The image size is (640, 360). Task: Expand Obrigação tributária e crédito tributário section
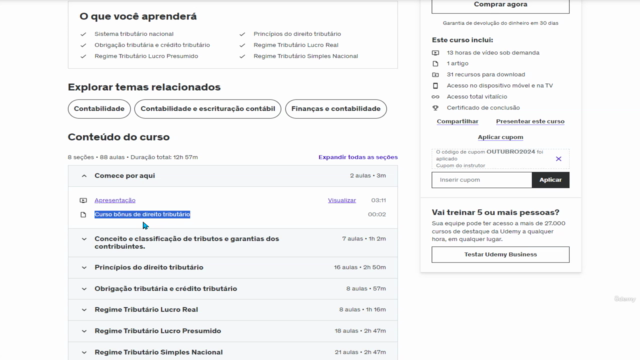pos(233,289)
